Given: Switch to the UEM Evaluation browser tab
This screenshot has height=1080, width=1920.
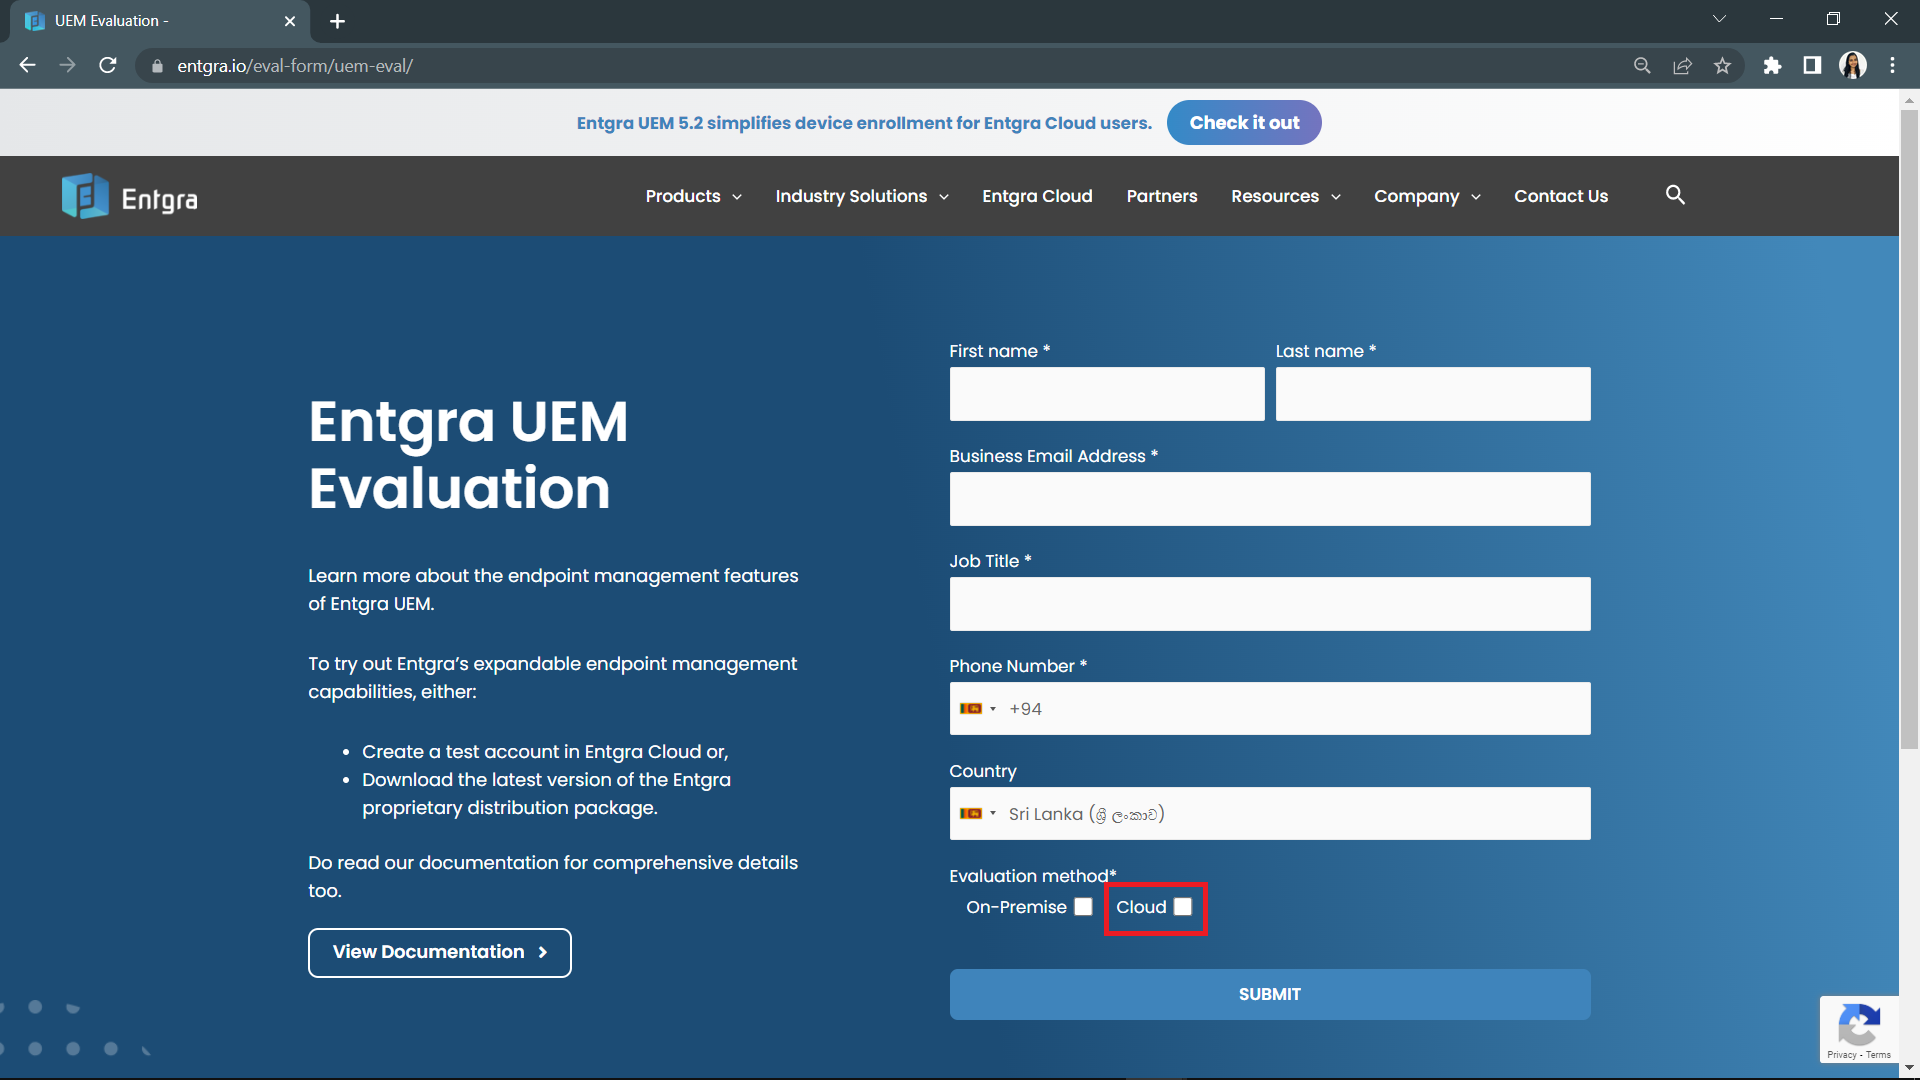Looking at the screenshot, I should tap(150, 20).
